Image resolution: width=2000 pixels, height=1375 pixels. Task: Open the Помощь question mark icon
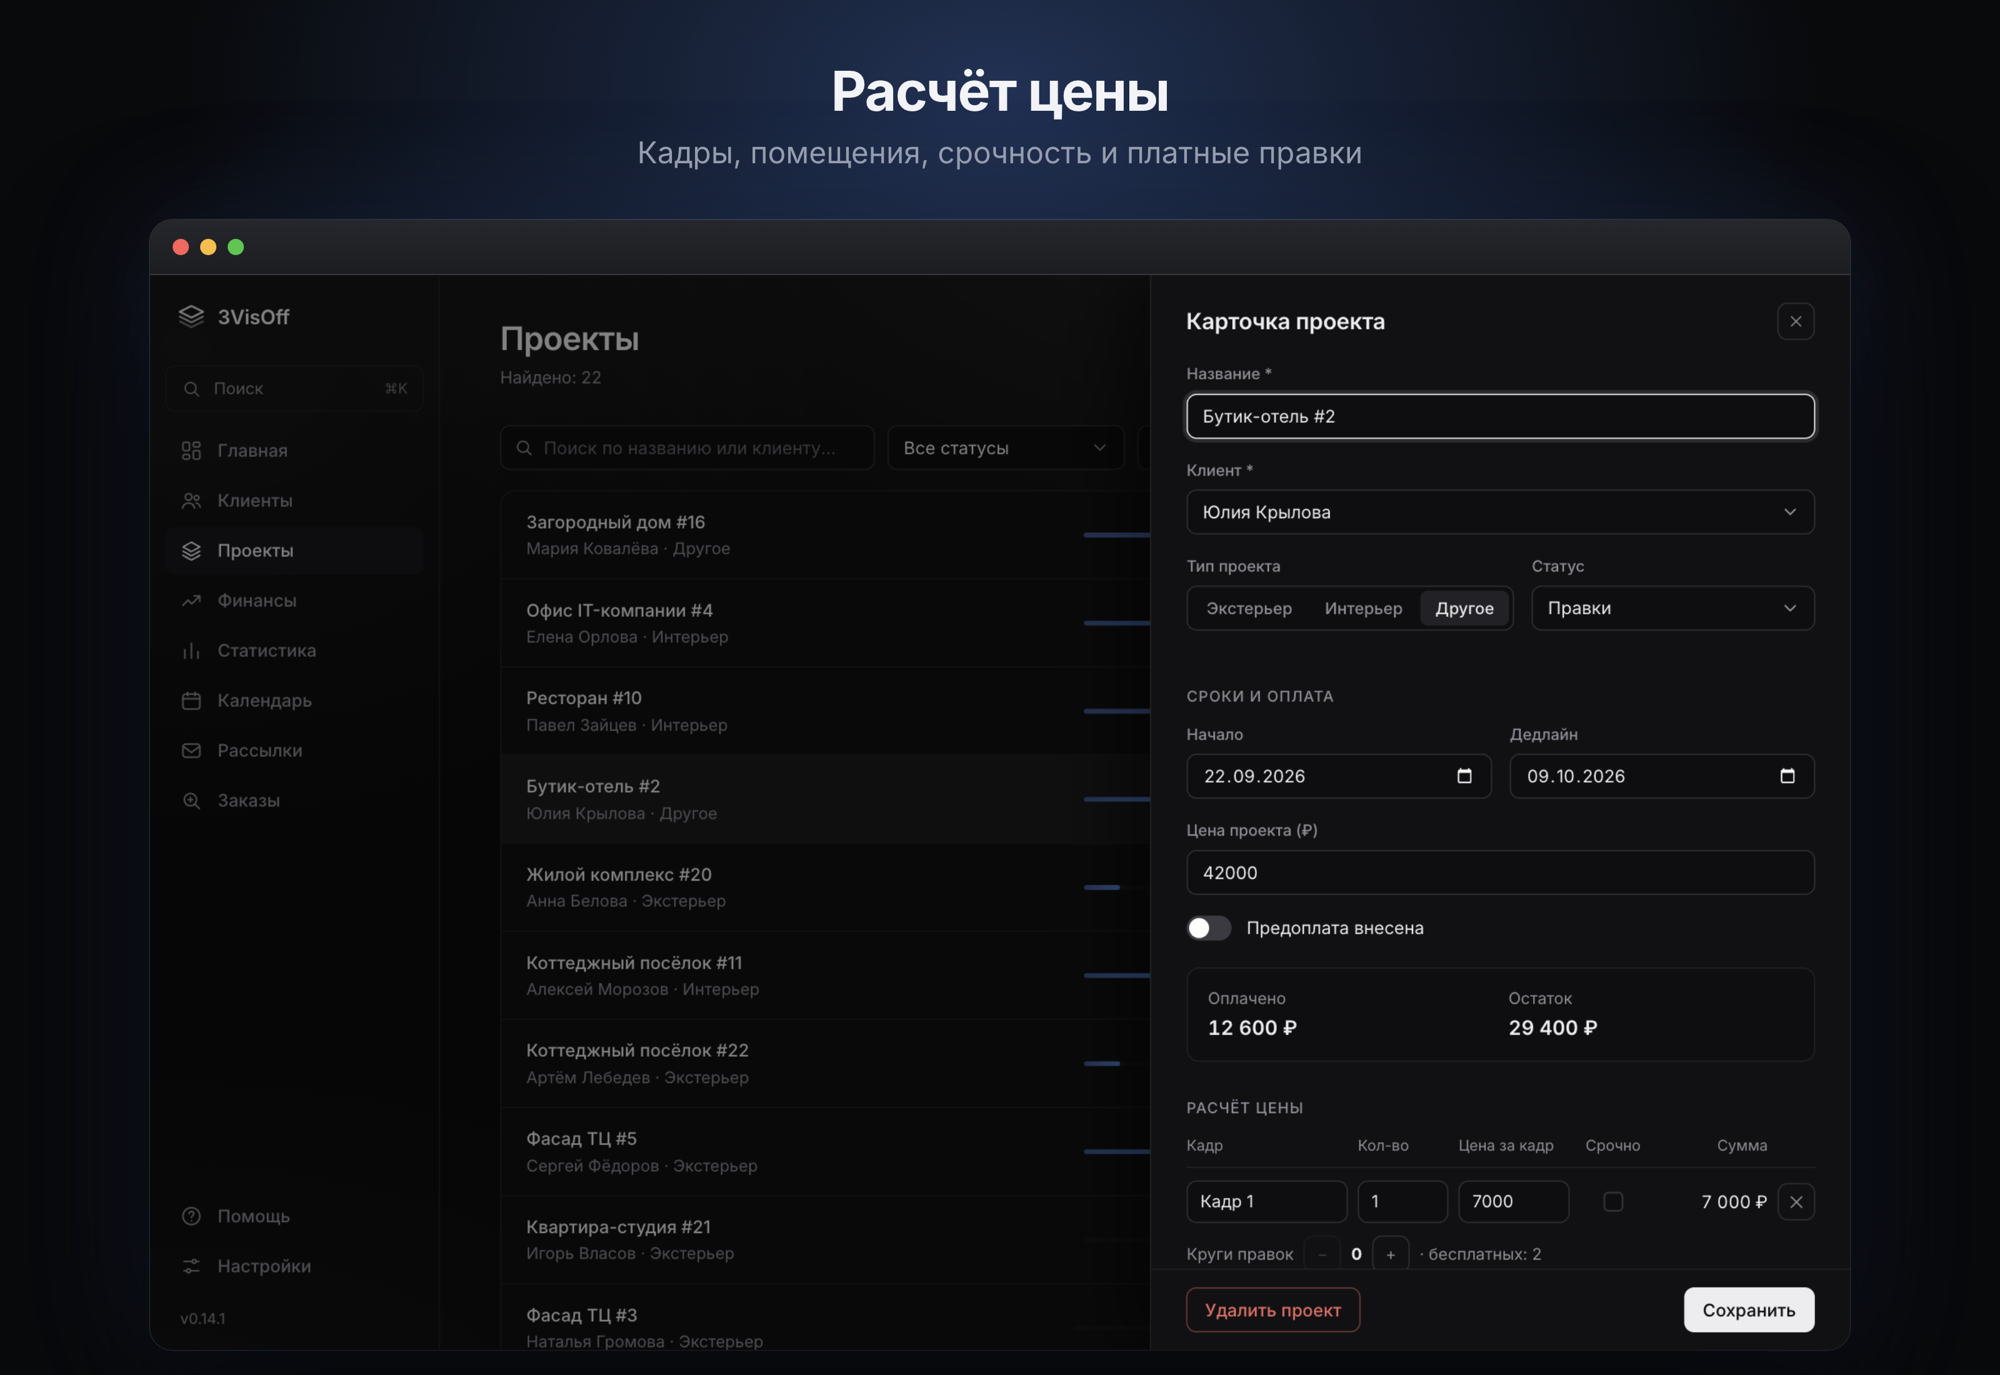click(x=191, y=1216)
